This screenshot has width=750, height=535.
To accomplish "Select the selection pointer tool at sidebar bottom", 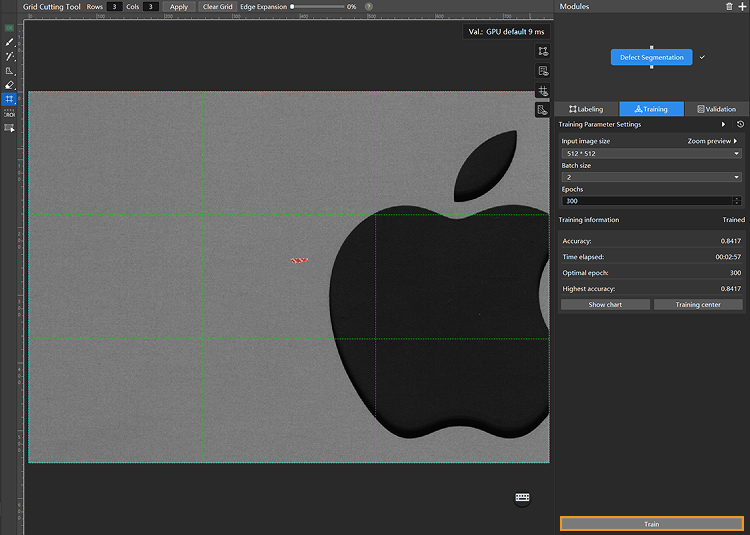I will [x=9, y=128].
